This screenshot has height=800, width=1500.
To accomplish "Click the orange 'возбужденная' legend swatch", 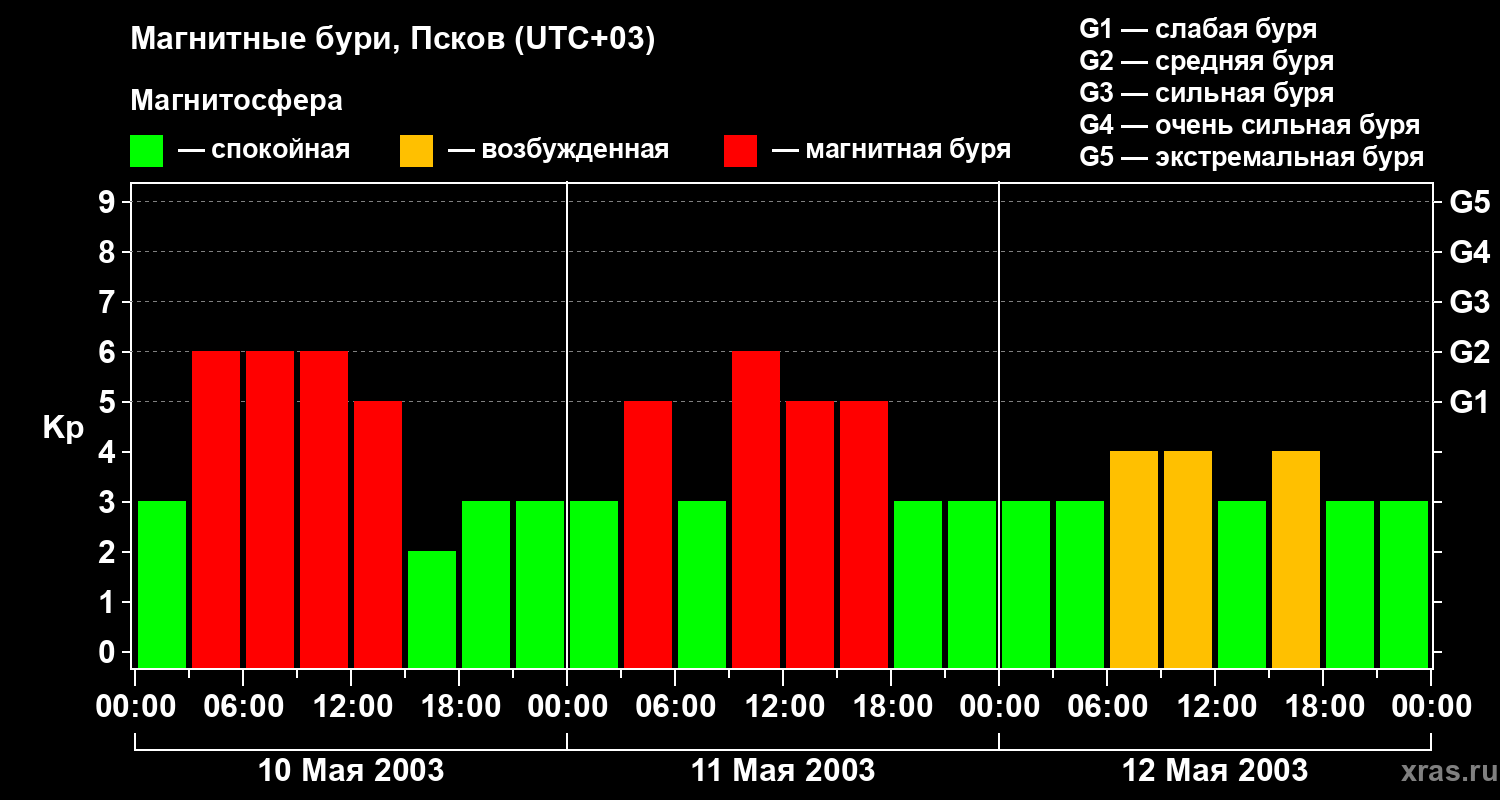I will click(x=416, y=151).
